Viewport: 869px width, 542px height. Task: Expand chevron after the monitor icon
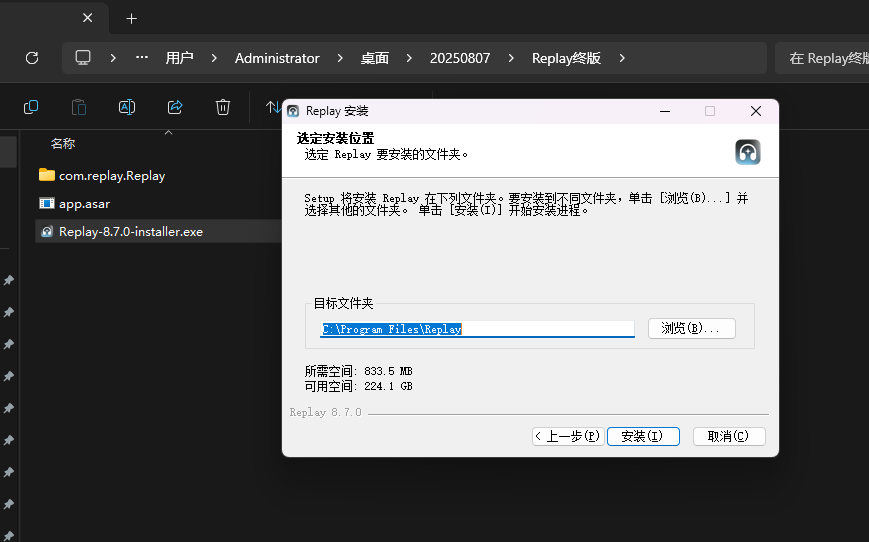pos(113,58)
